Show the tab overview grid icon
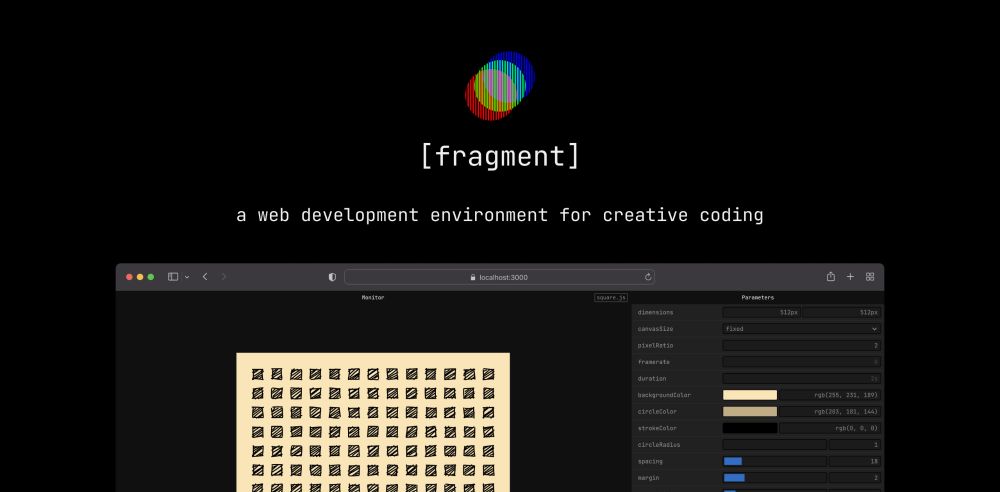1000x492 pixels. [870, 276]
